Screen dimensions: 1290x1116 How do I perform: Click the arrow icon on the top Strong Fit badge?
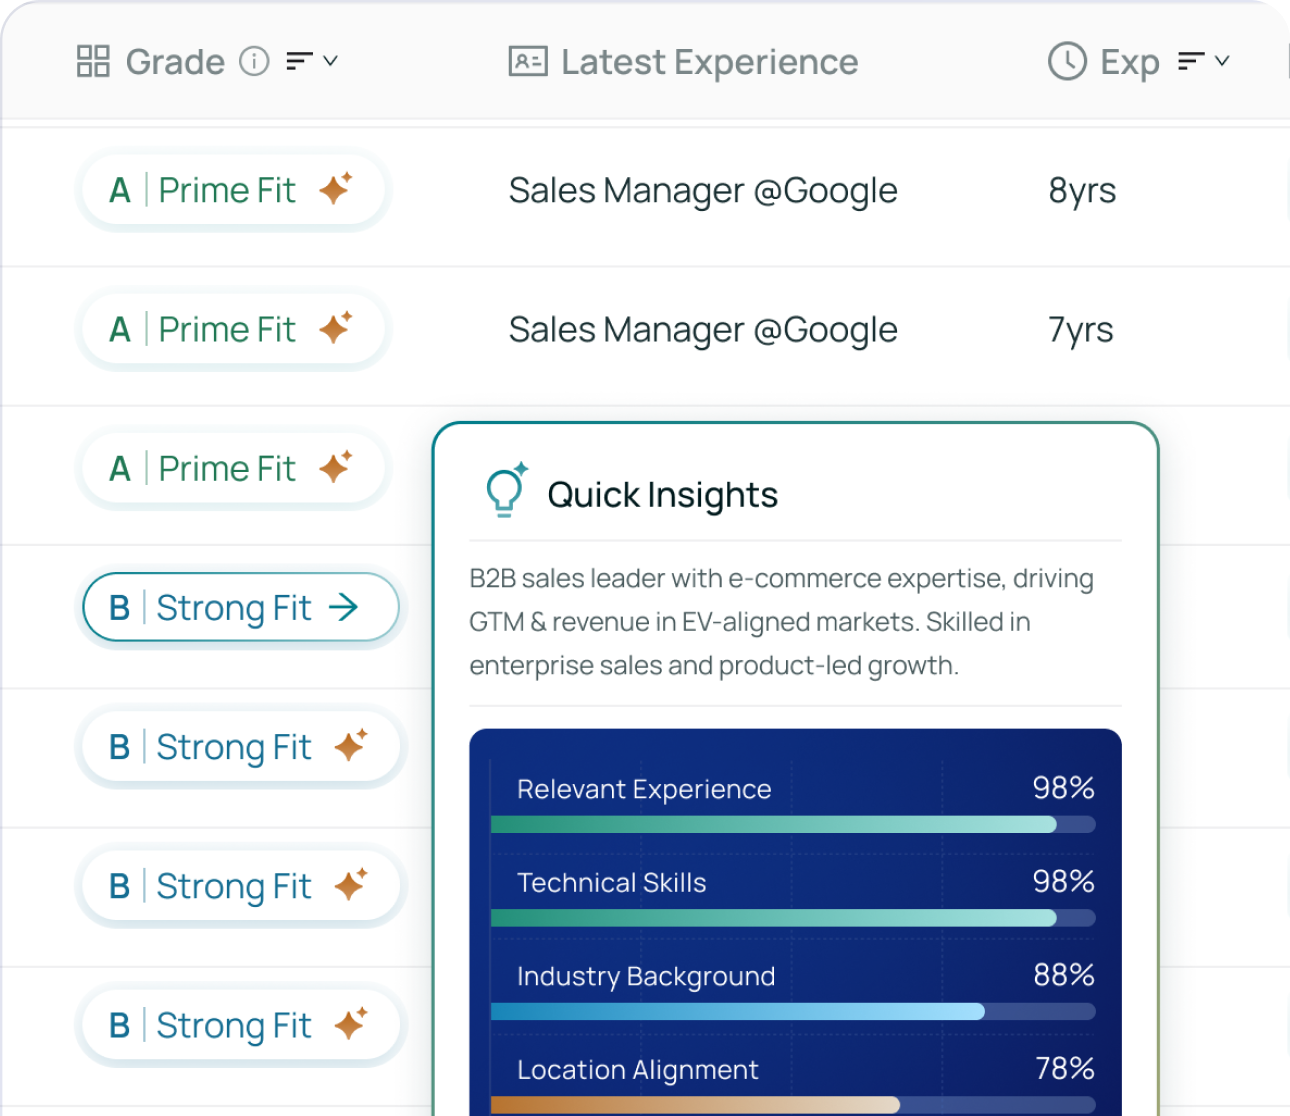344,606
